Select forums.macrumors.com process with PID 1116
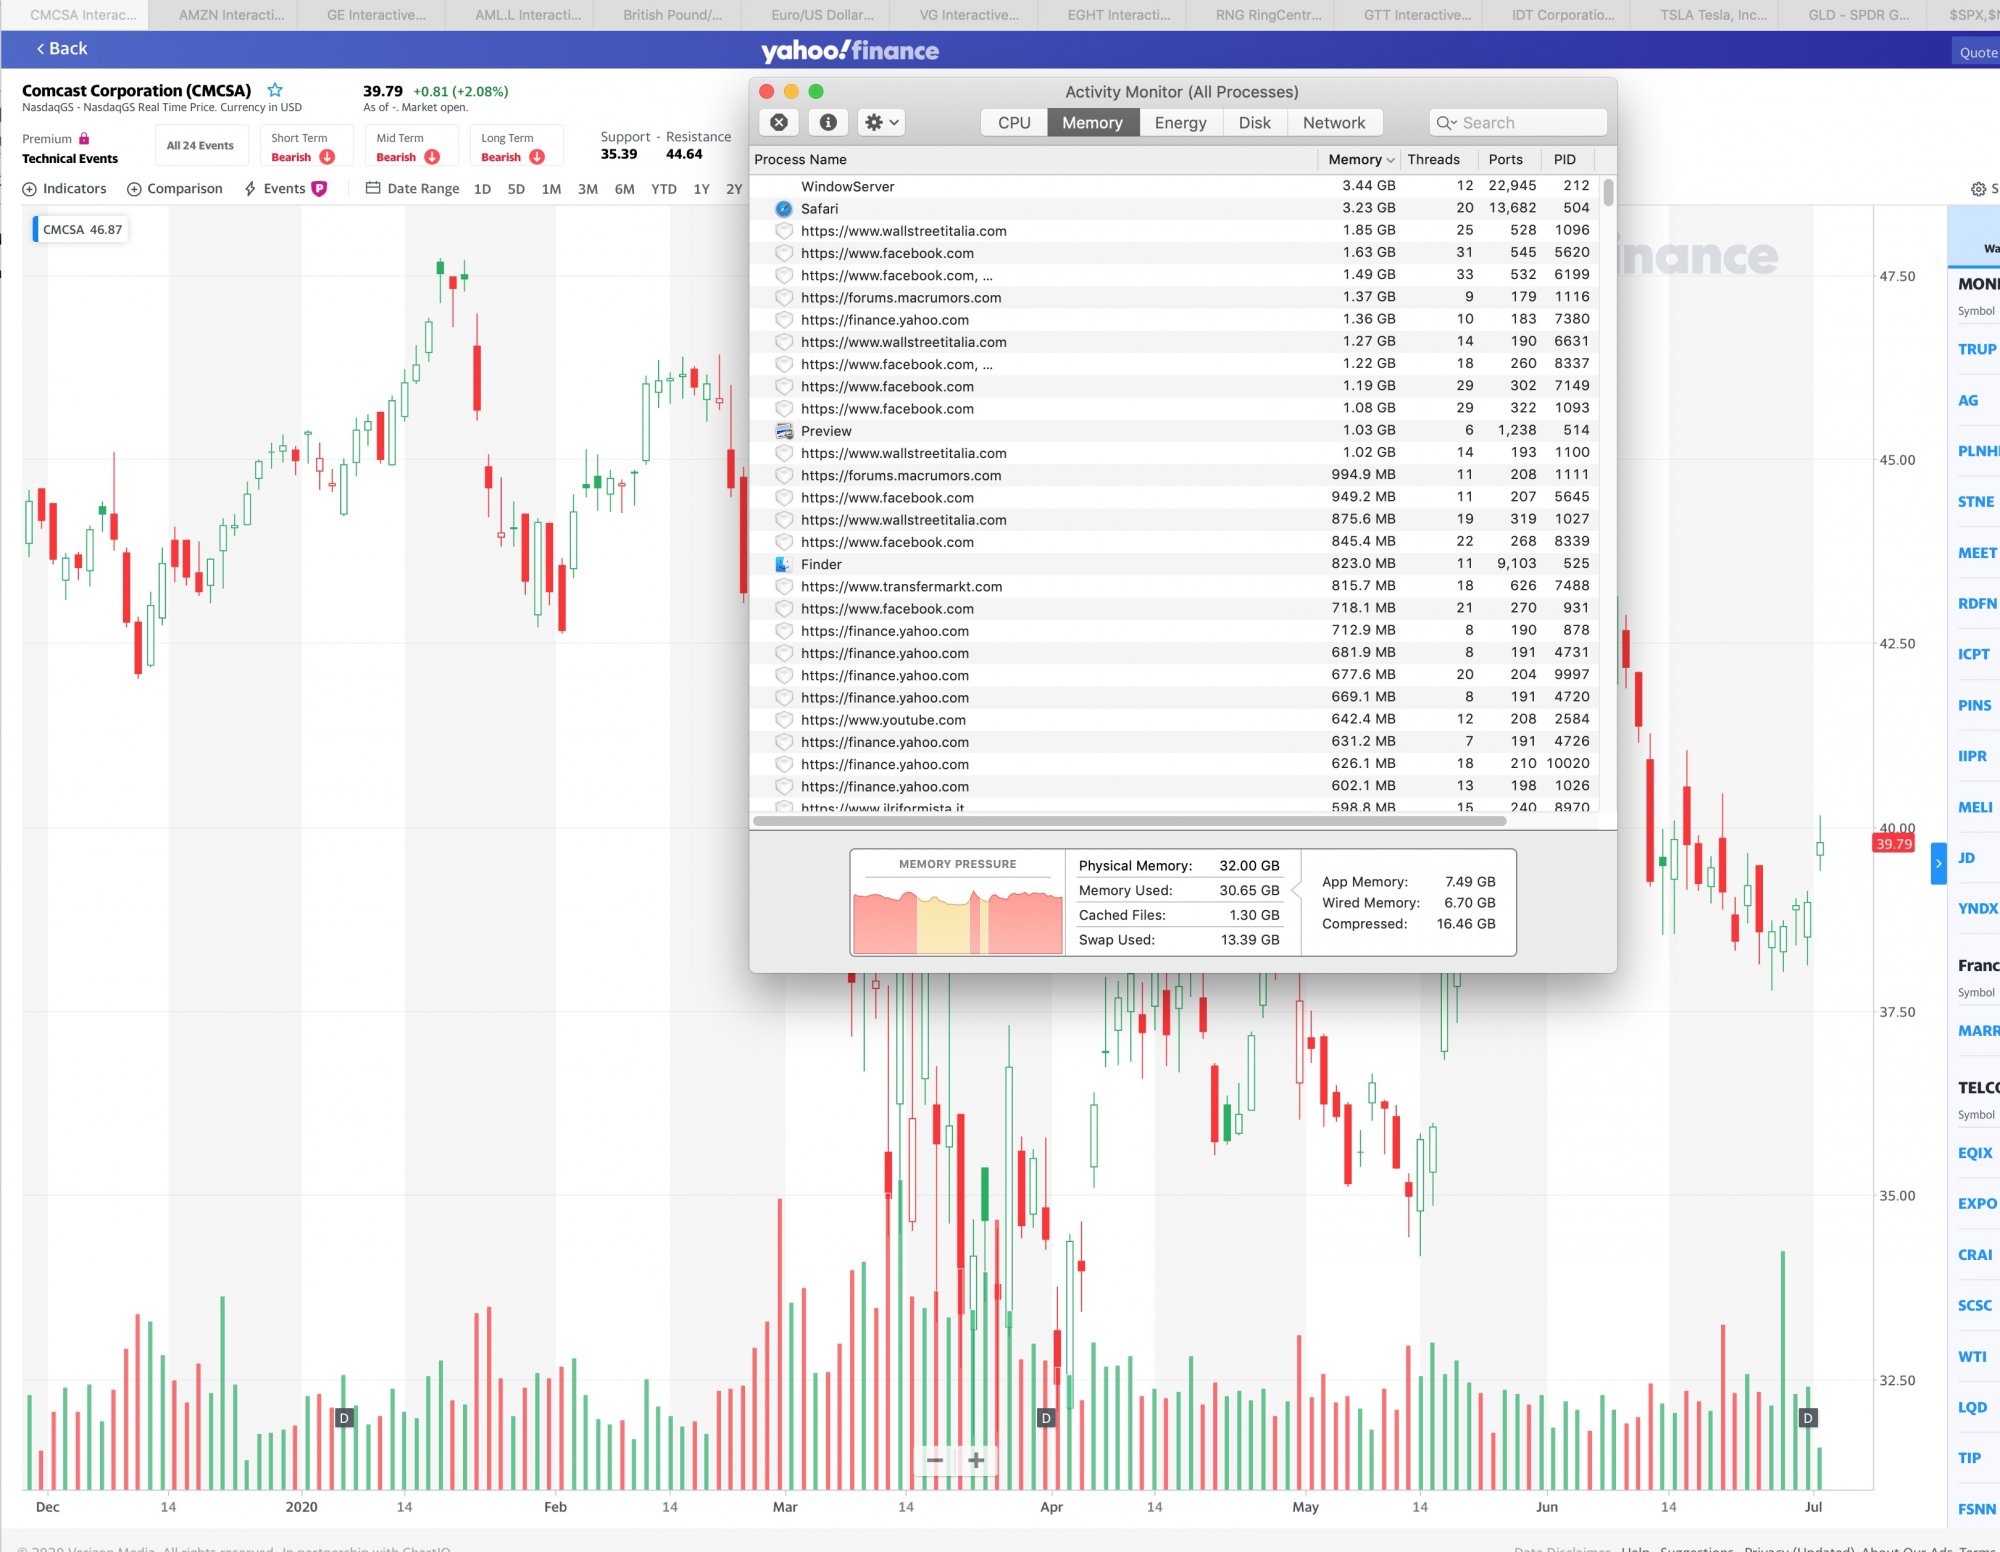The width and height of the screenshot is (2000, 1552). pos(1174,297)
